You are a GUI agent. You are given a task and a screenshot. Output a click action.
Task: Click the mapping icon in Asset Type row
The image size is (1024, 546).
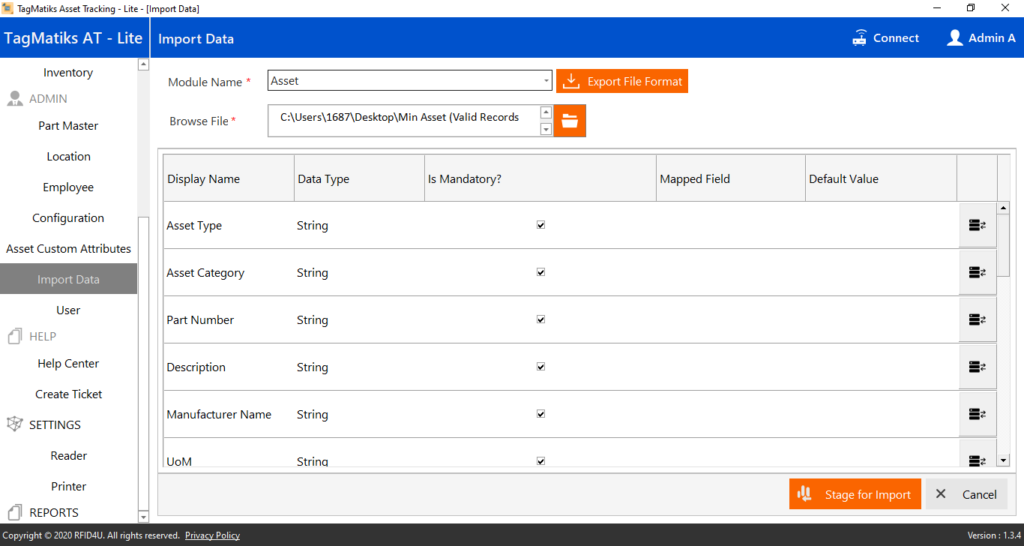click(x=977, y=225)
